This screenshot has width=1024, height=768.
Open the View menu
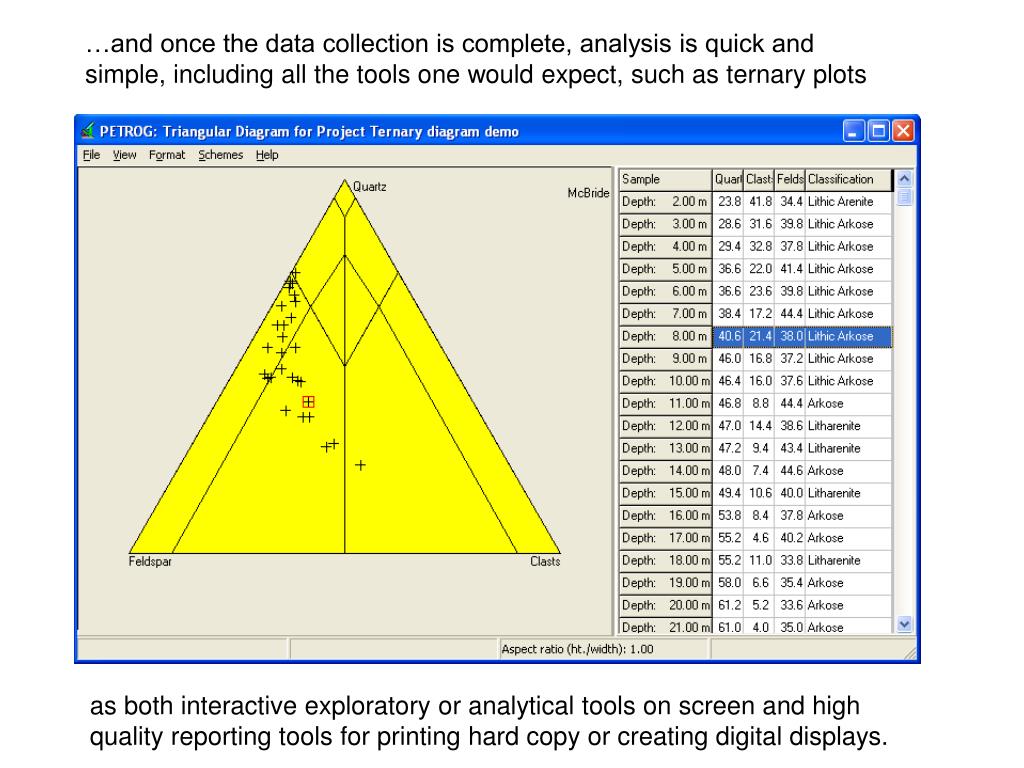[x=124, y=155]
